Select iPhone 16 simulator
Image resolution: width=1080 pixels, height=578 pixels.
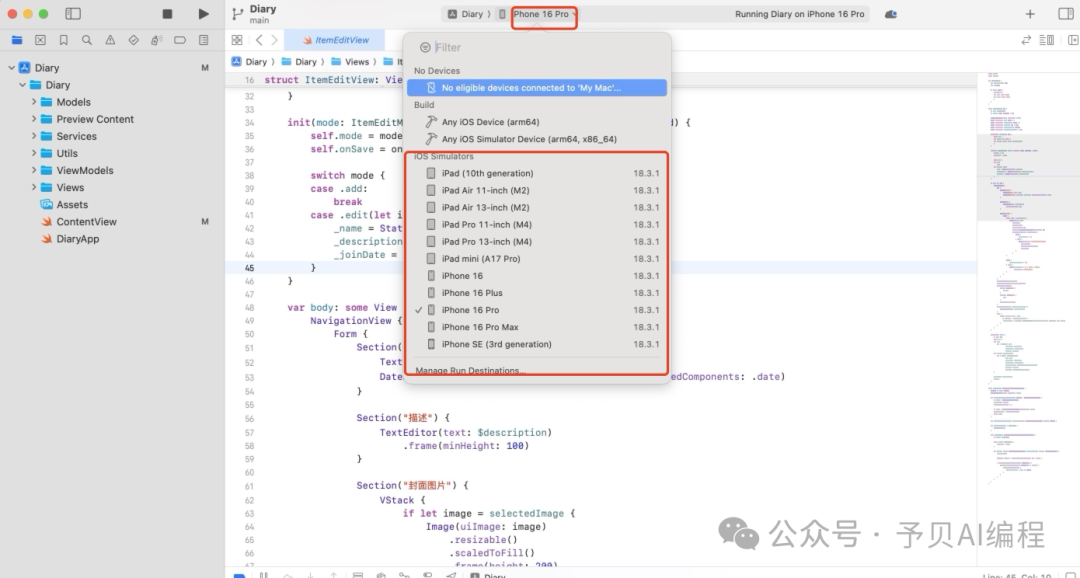537,276
